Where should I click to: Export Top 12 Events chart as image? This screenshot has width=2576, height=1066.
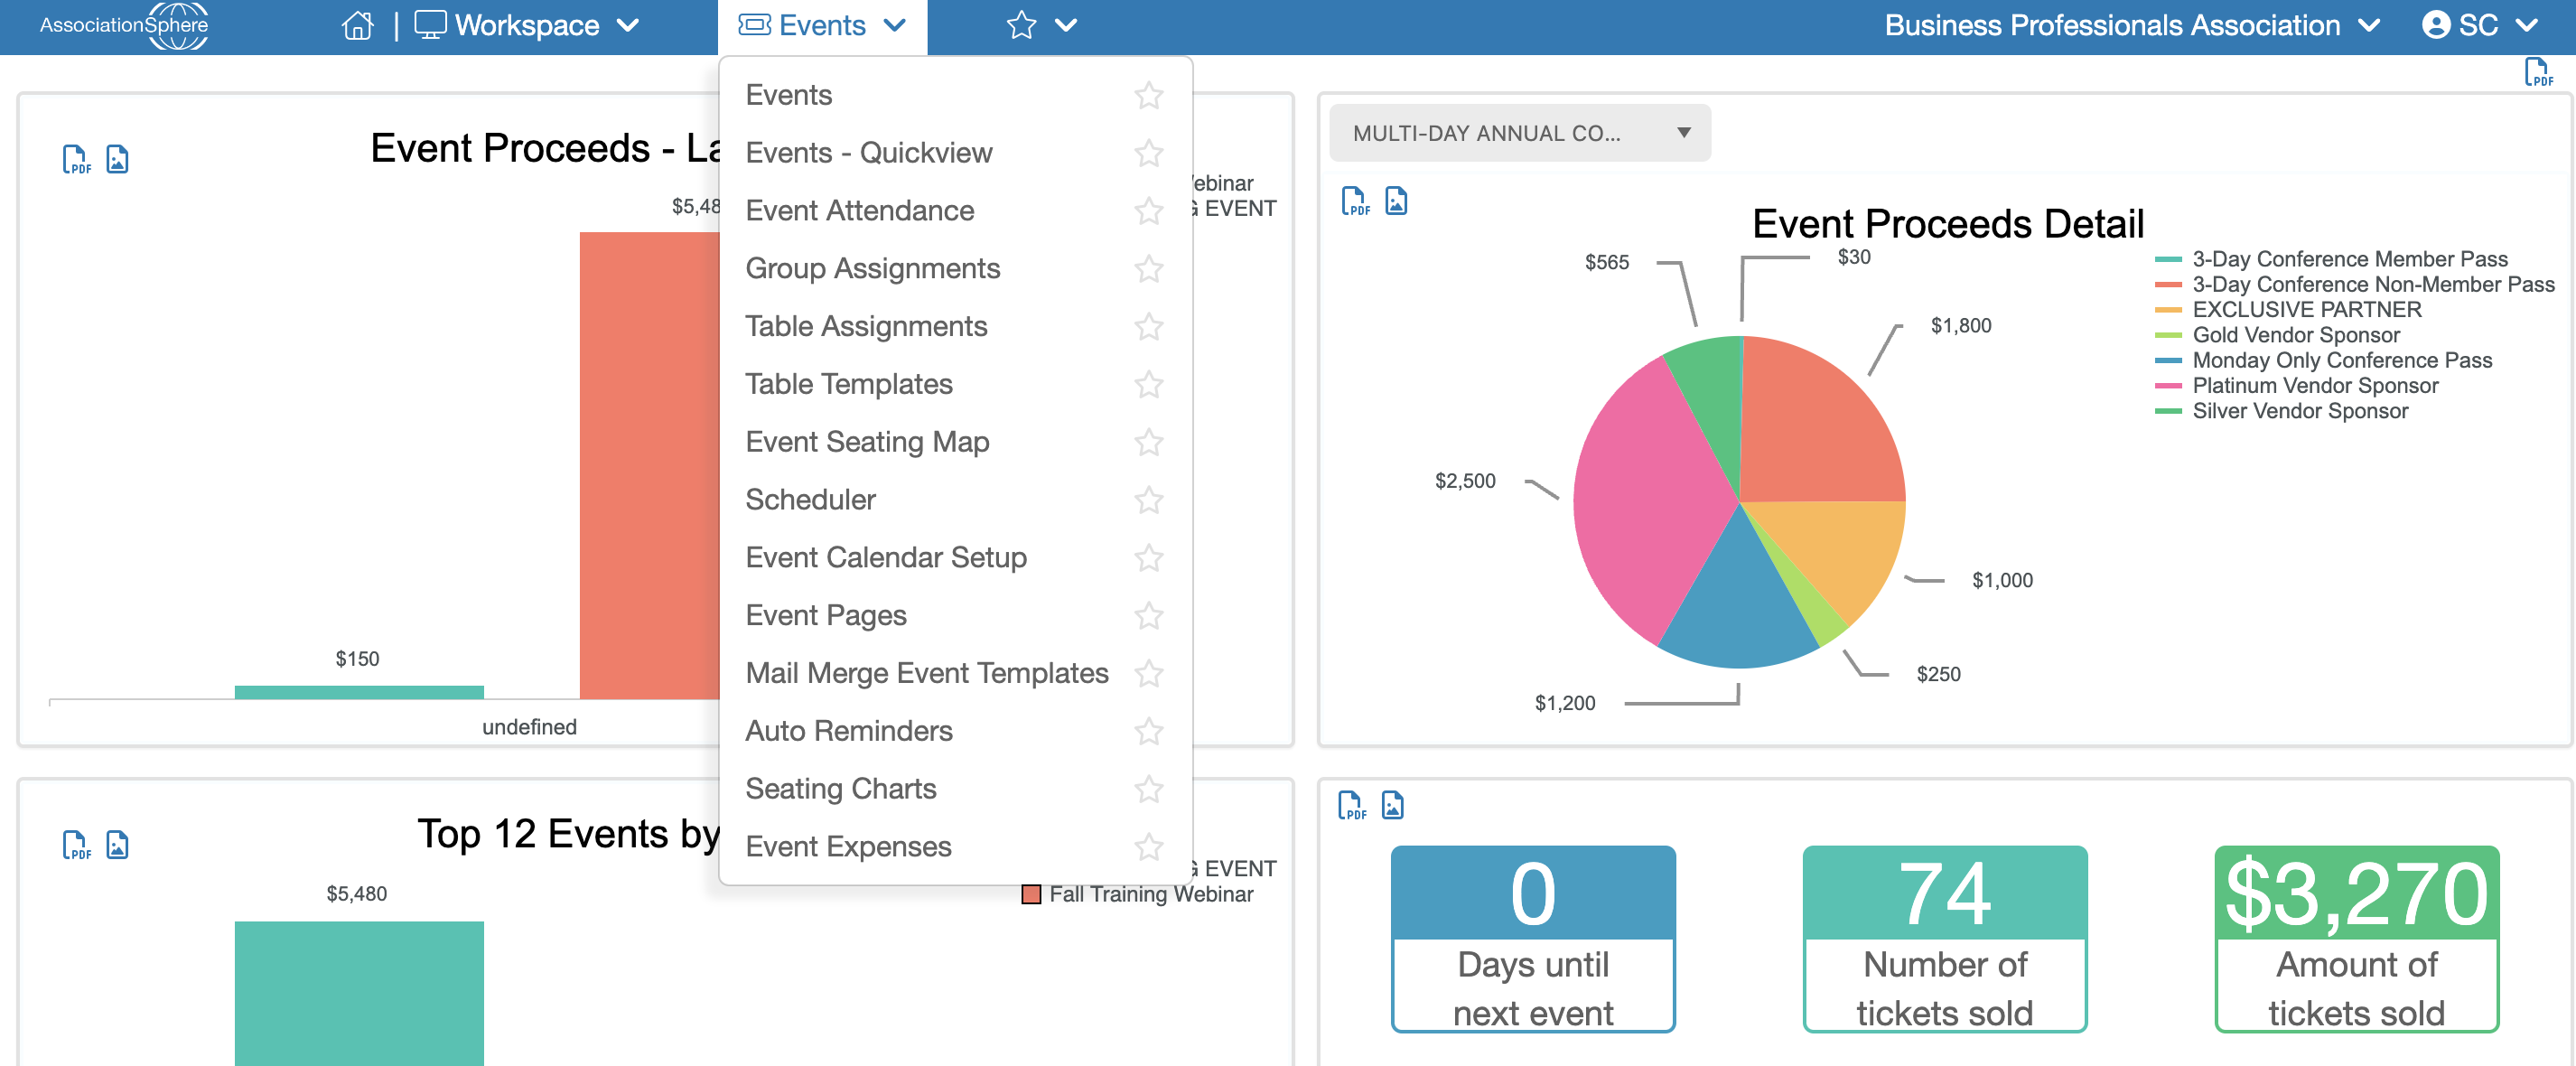117,845
